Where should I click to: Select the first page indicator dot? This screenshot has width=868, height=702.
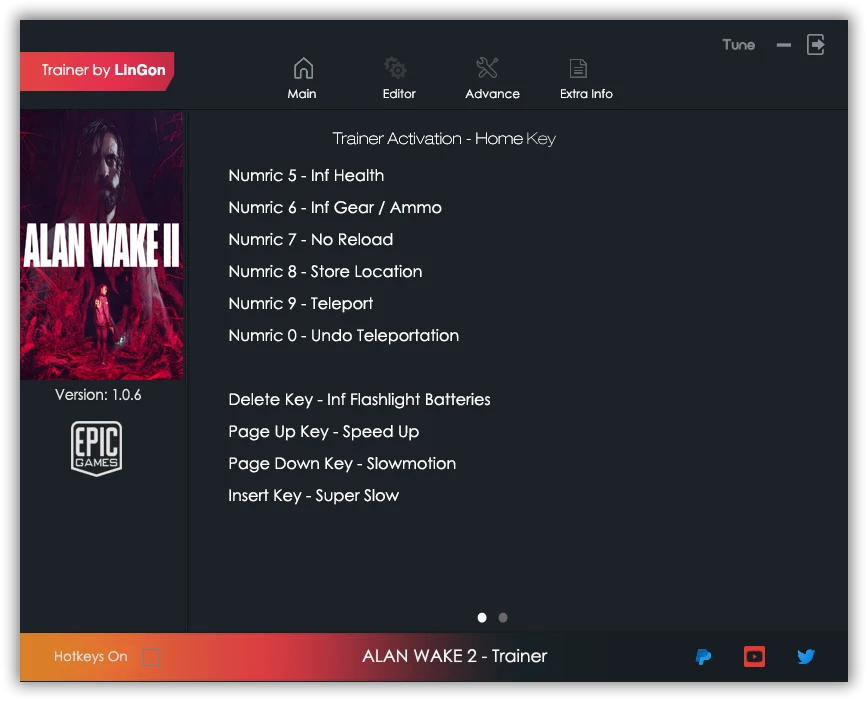(x=481, y=617)
